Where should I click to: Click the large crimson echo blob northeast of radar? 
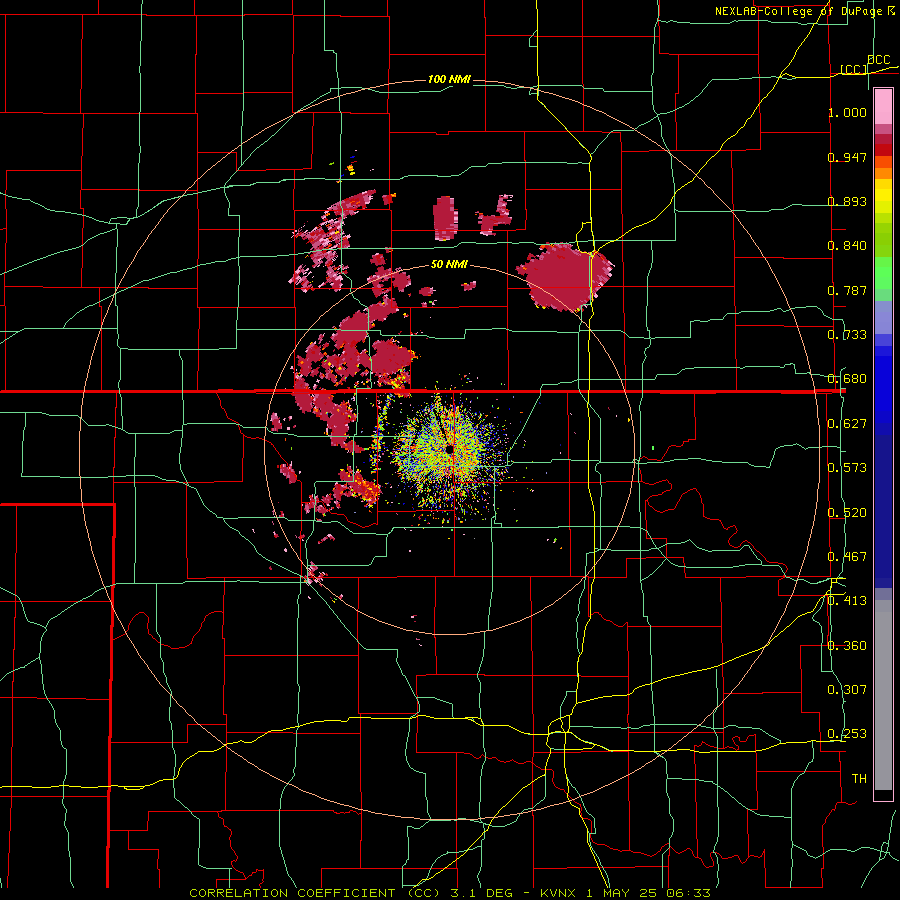(565, 277)
